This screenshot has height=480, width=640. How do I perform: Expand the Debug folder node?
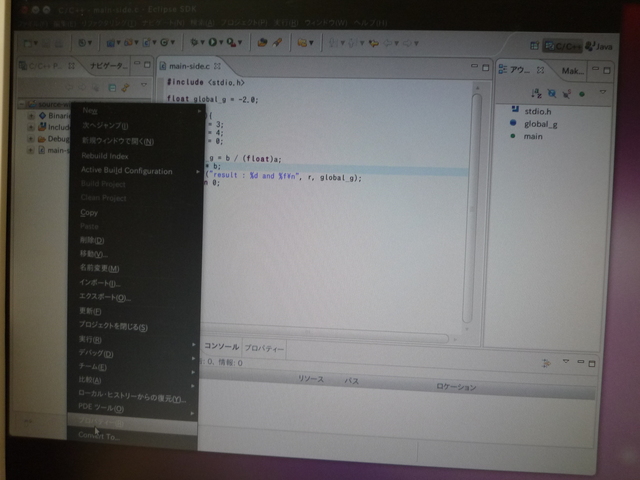(29, 140)
